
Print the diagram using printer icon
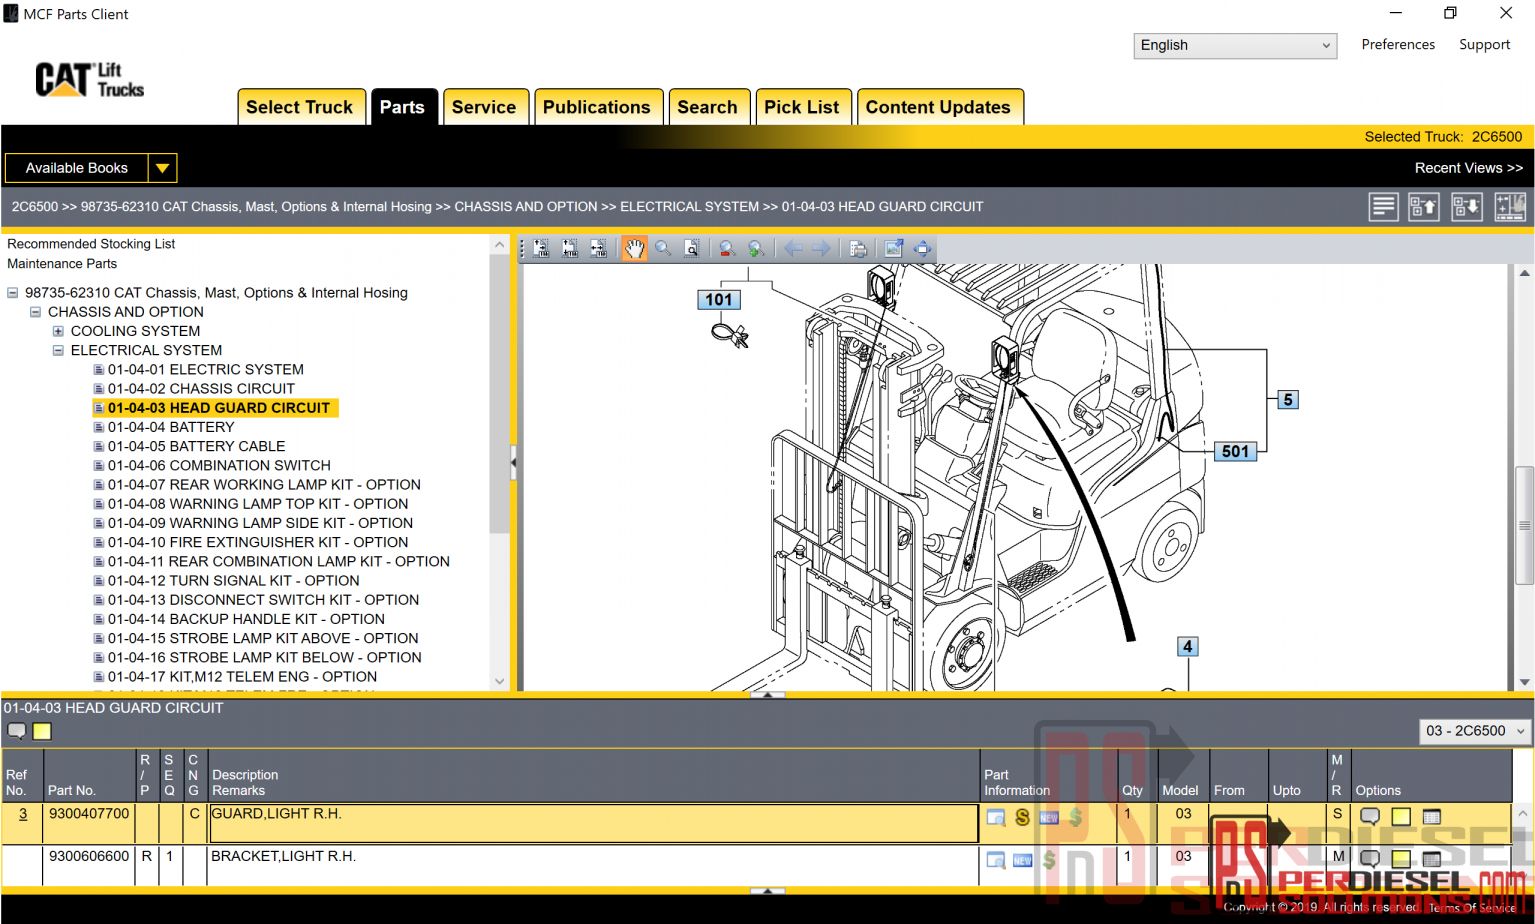tap(858, 249)
